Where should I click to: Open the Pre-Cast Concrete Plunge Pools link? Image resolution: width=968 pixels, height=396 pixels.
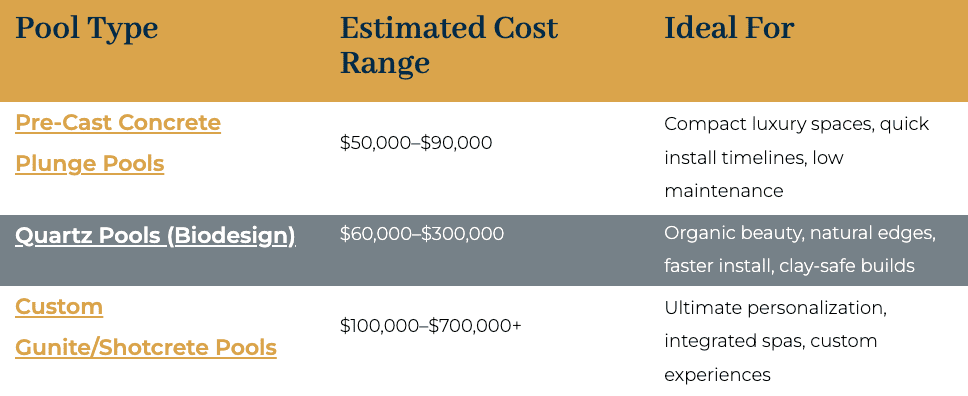(117, 143)
